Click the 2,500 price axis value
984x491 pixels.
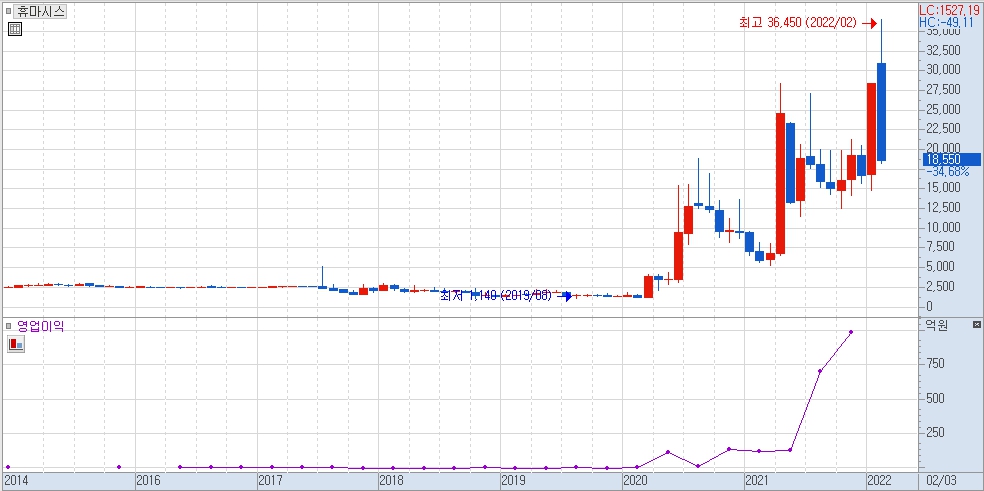[940, 286]
